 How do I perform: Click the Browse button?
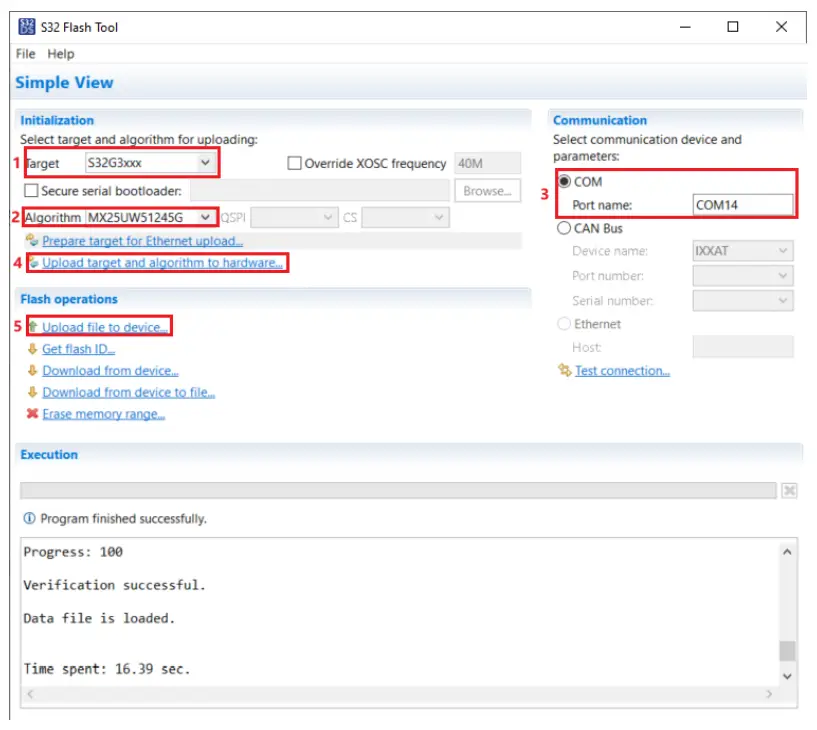pyautogui.click(x=487, y=191)
